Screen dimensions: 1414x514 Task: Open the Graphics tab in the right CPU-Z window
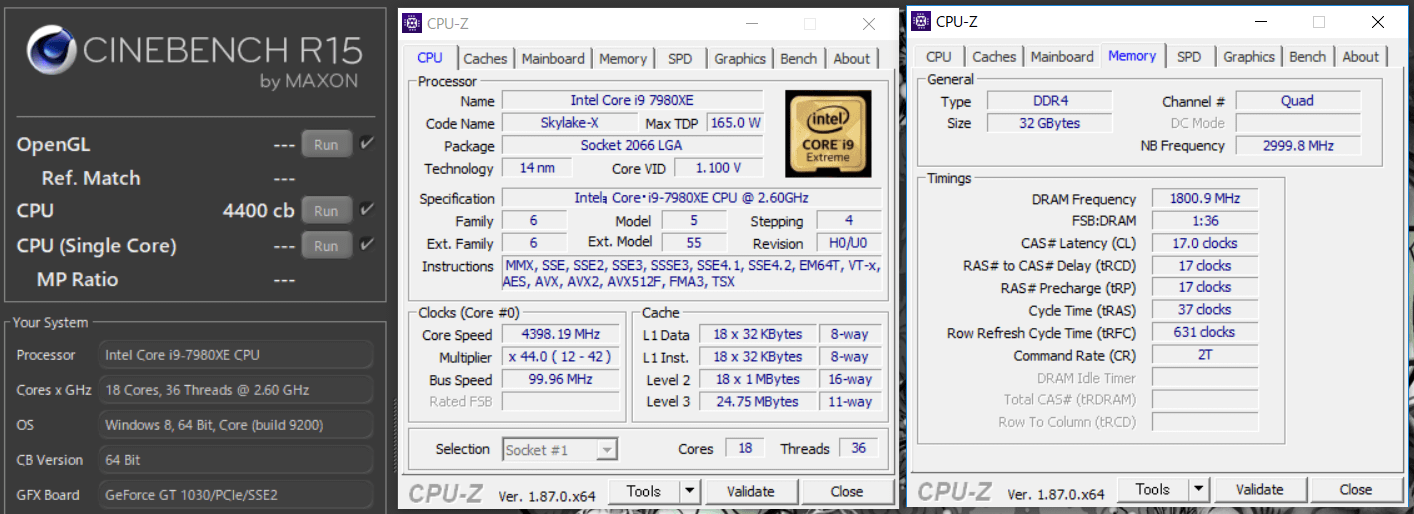coord(1249,57)
